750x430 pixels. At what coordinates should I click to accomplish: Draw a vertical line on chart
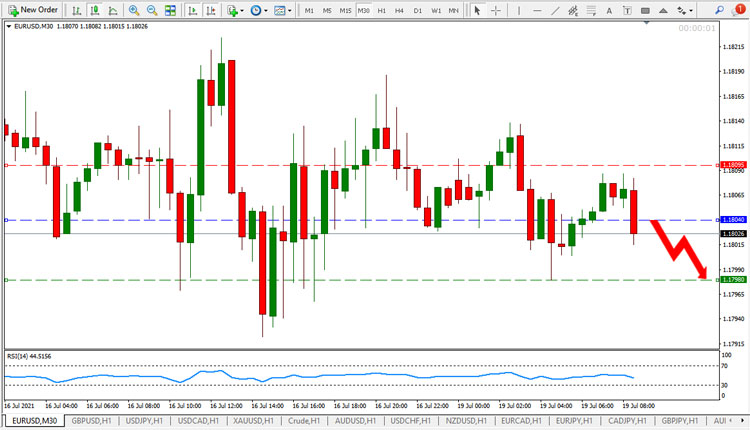519,10
